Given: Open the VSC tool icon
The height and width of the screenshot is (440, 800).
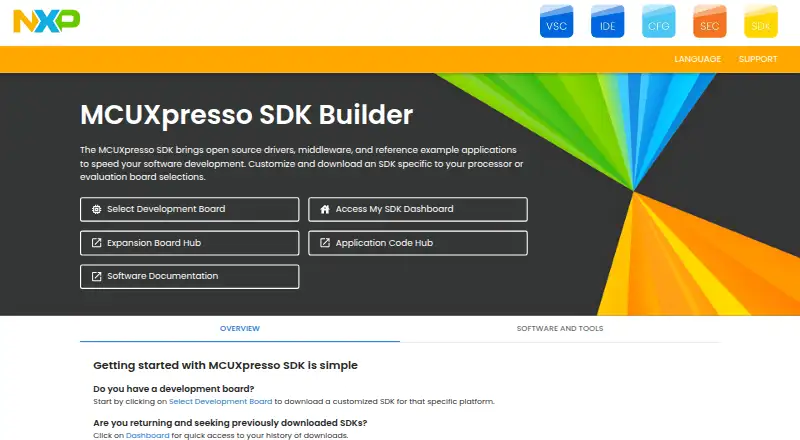Looking at the screenshot, I should [556, 21].
